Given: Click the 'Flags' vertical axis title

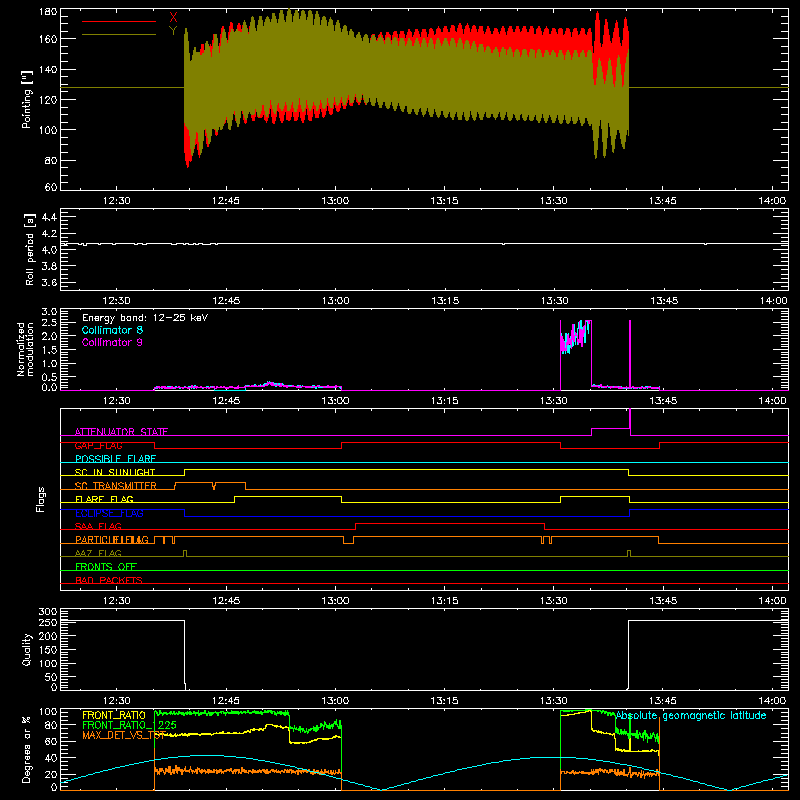Looking at the screenshot, I should coord(40,499).
